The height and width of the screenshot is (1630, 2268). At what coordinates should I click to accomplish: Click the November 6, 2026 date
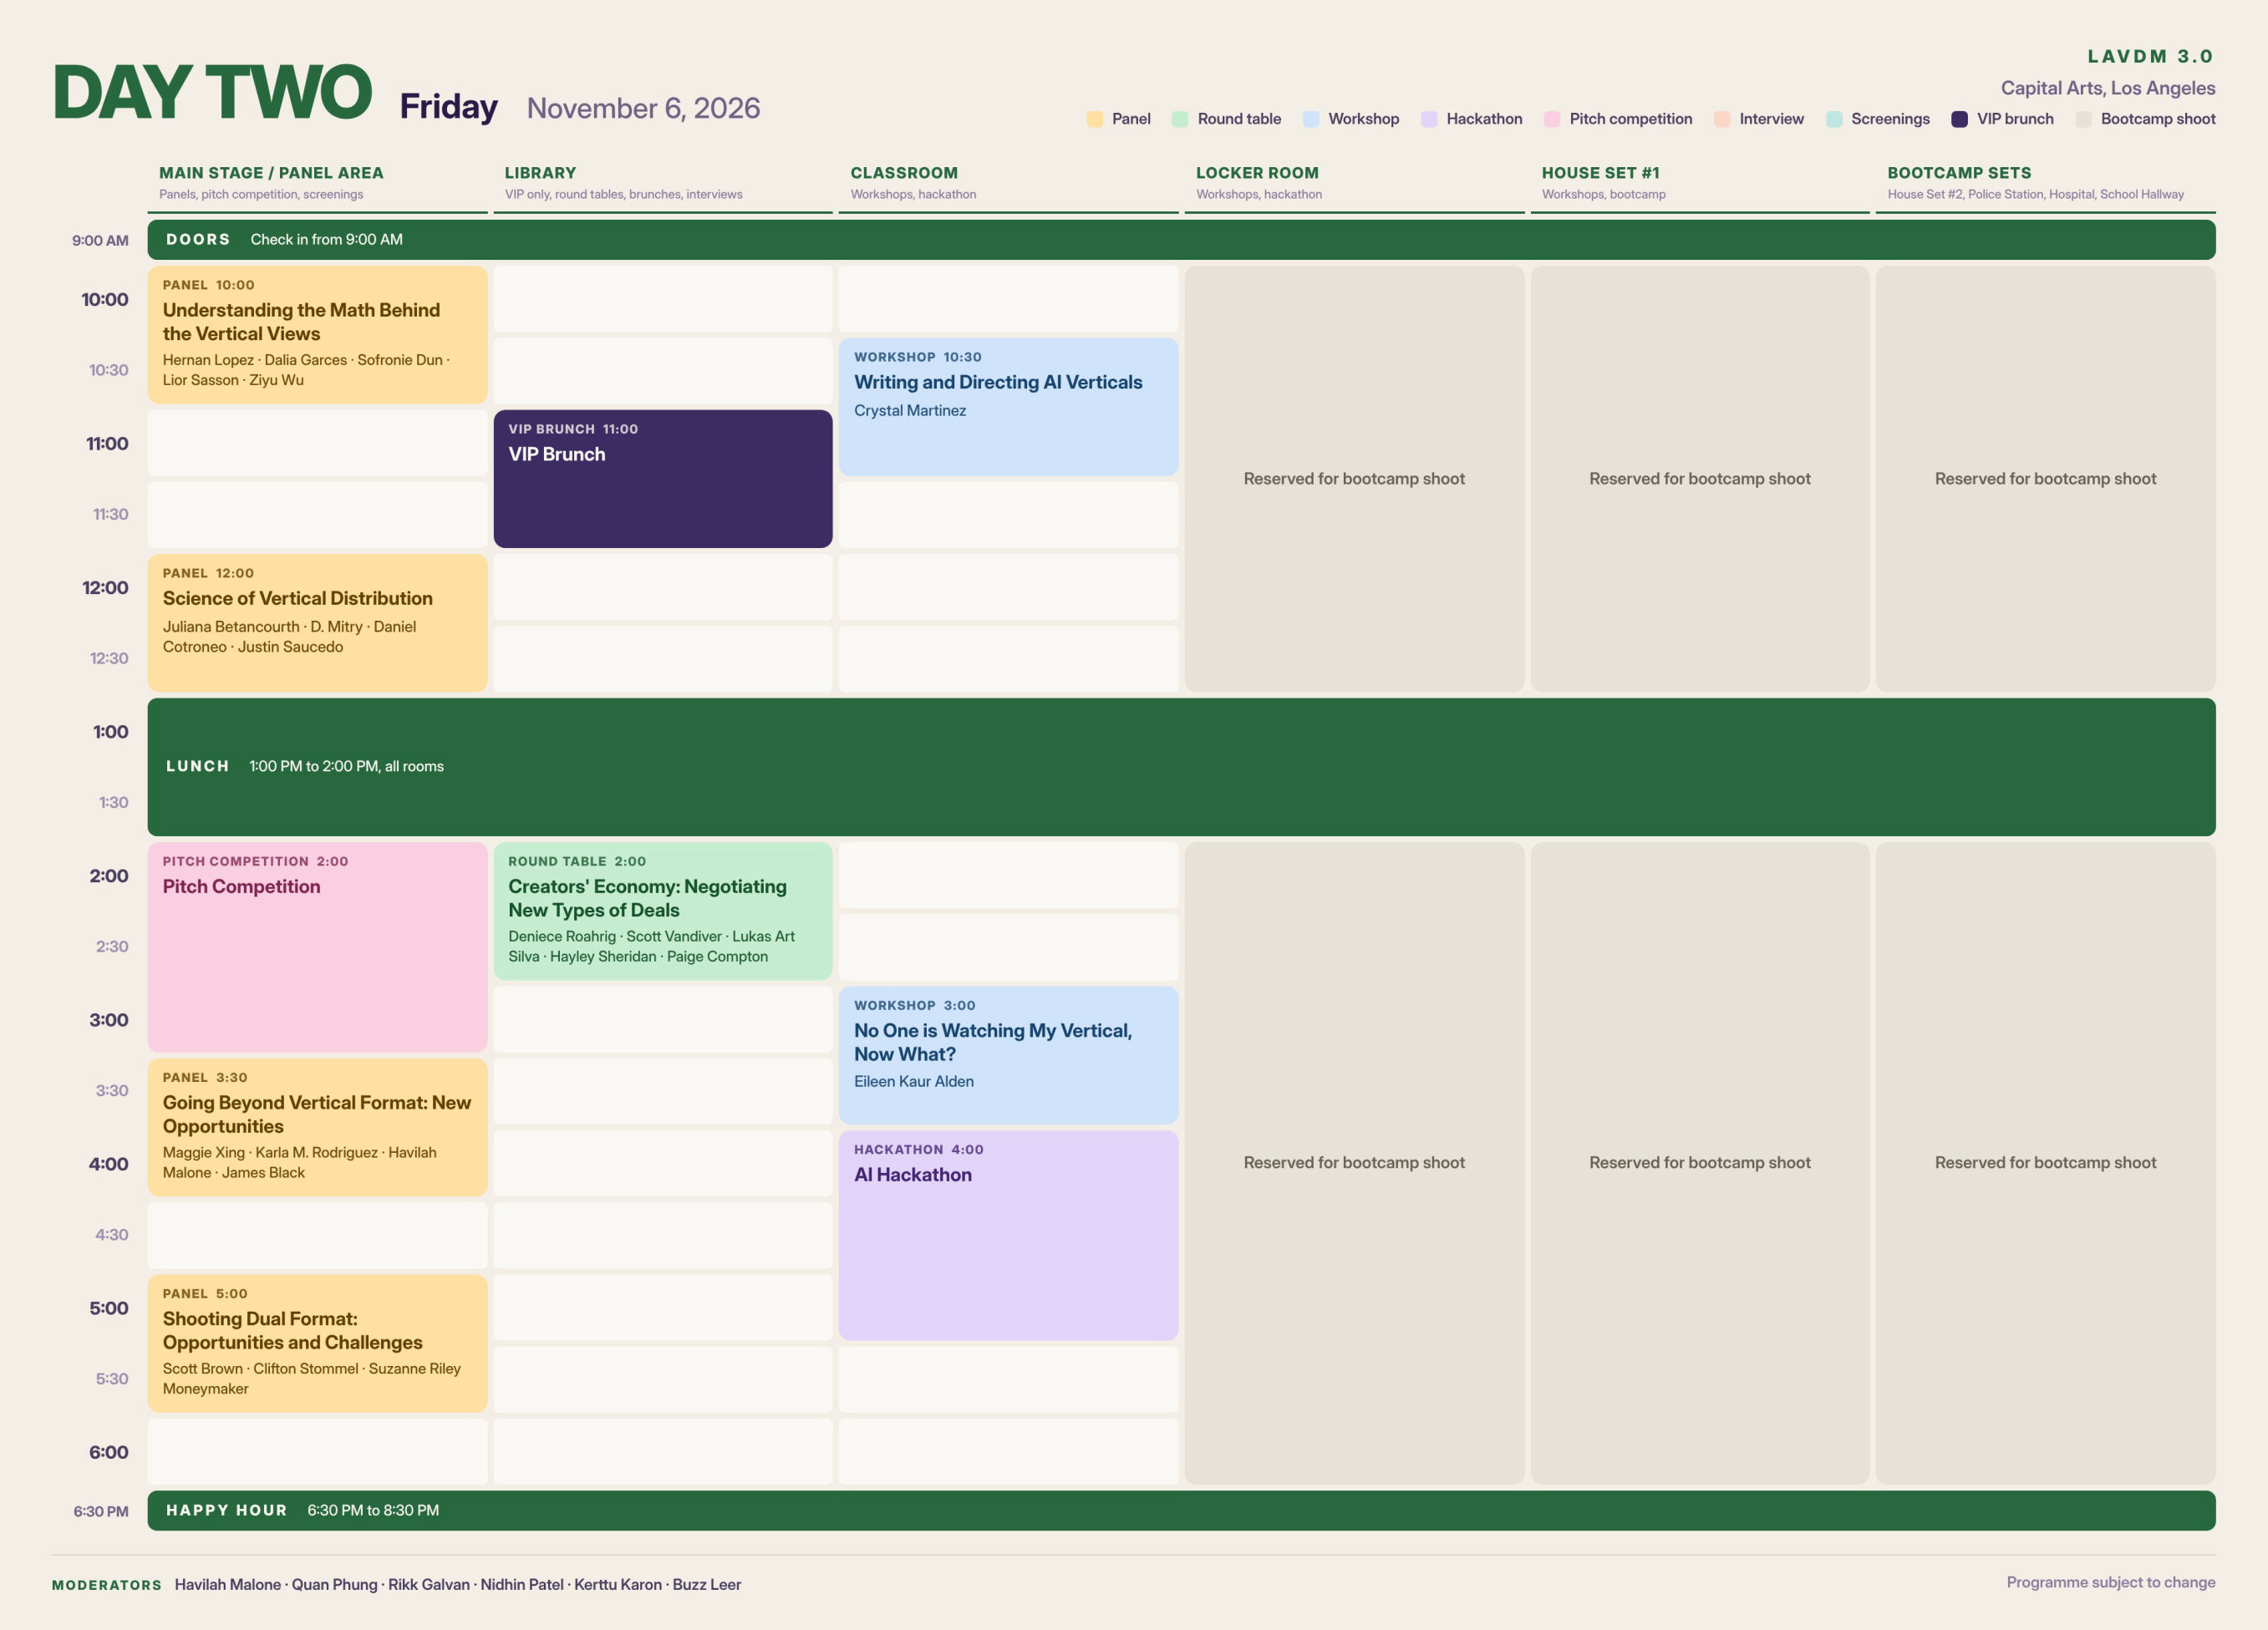pos(643,108)
